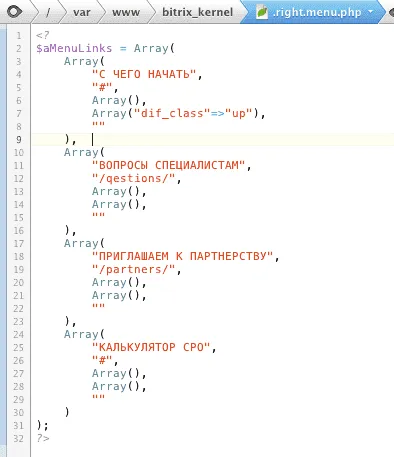Viewport: 394px width, 457px height.
Task: Select line number 9 in gutter
Action: 19,140
